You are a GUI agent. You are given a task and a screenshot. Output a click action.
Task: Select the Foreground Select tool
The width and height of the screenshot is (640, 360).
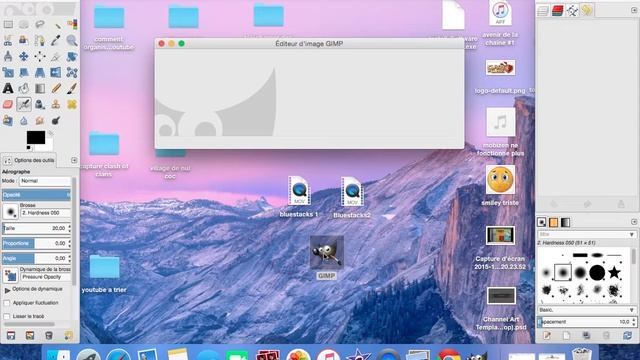24,40
